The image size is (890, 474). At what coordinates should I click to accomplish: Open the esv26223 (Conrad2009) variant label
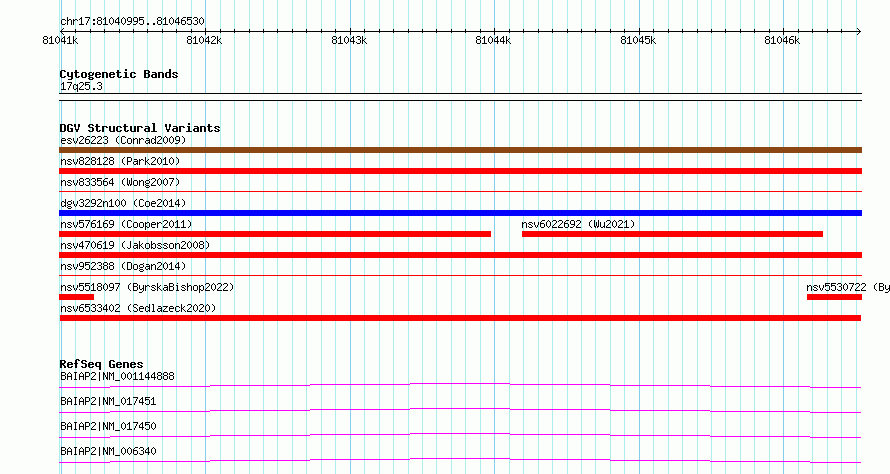pyautogui.click(x=123, y=140)
